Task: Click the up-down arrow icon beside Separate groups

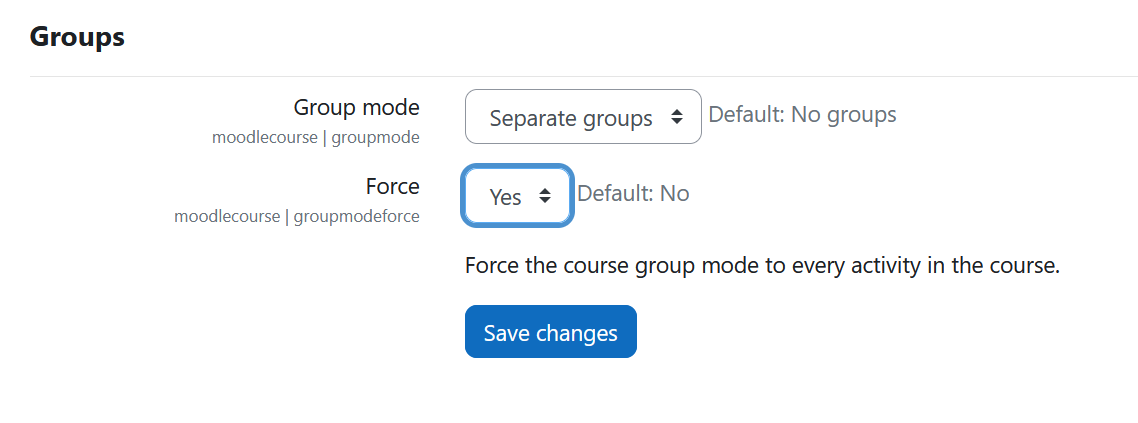Action: tap(676, 117)
